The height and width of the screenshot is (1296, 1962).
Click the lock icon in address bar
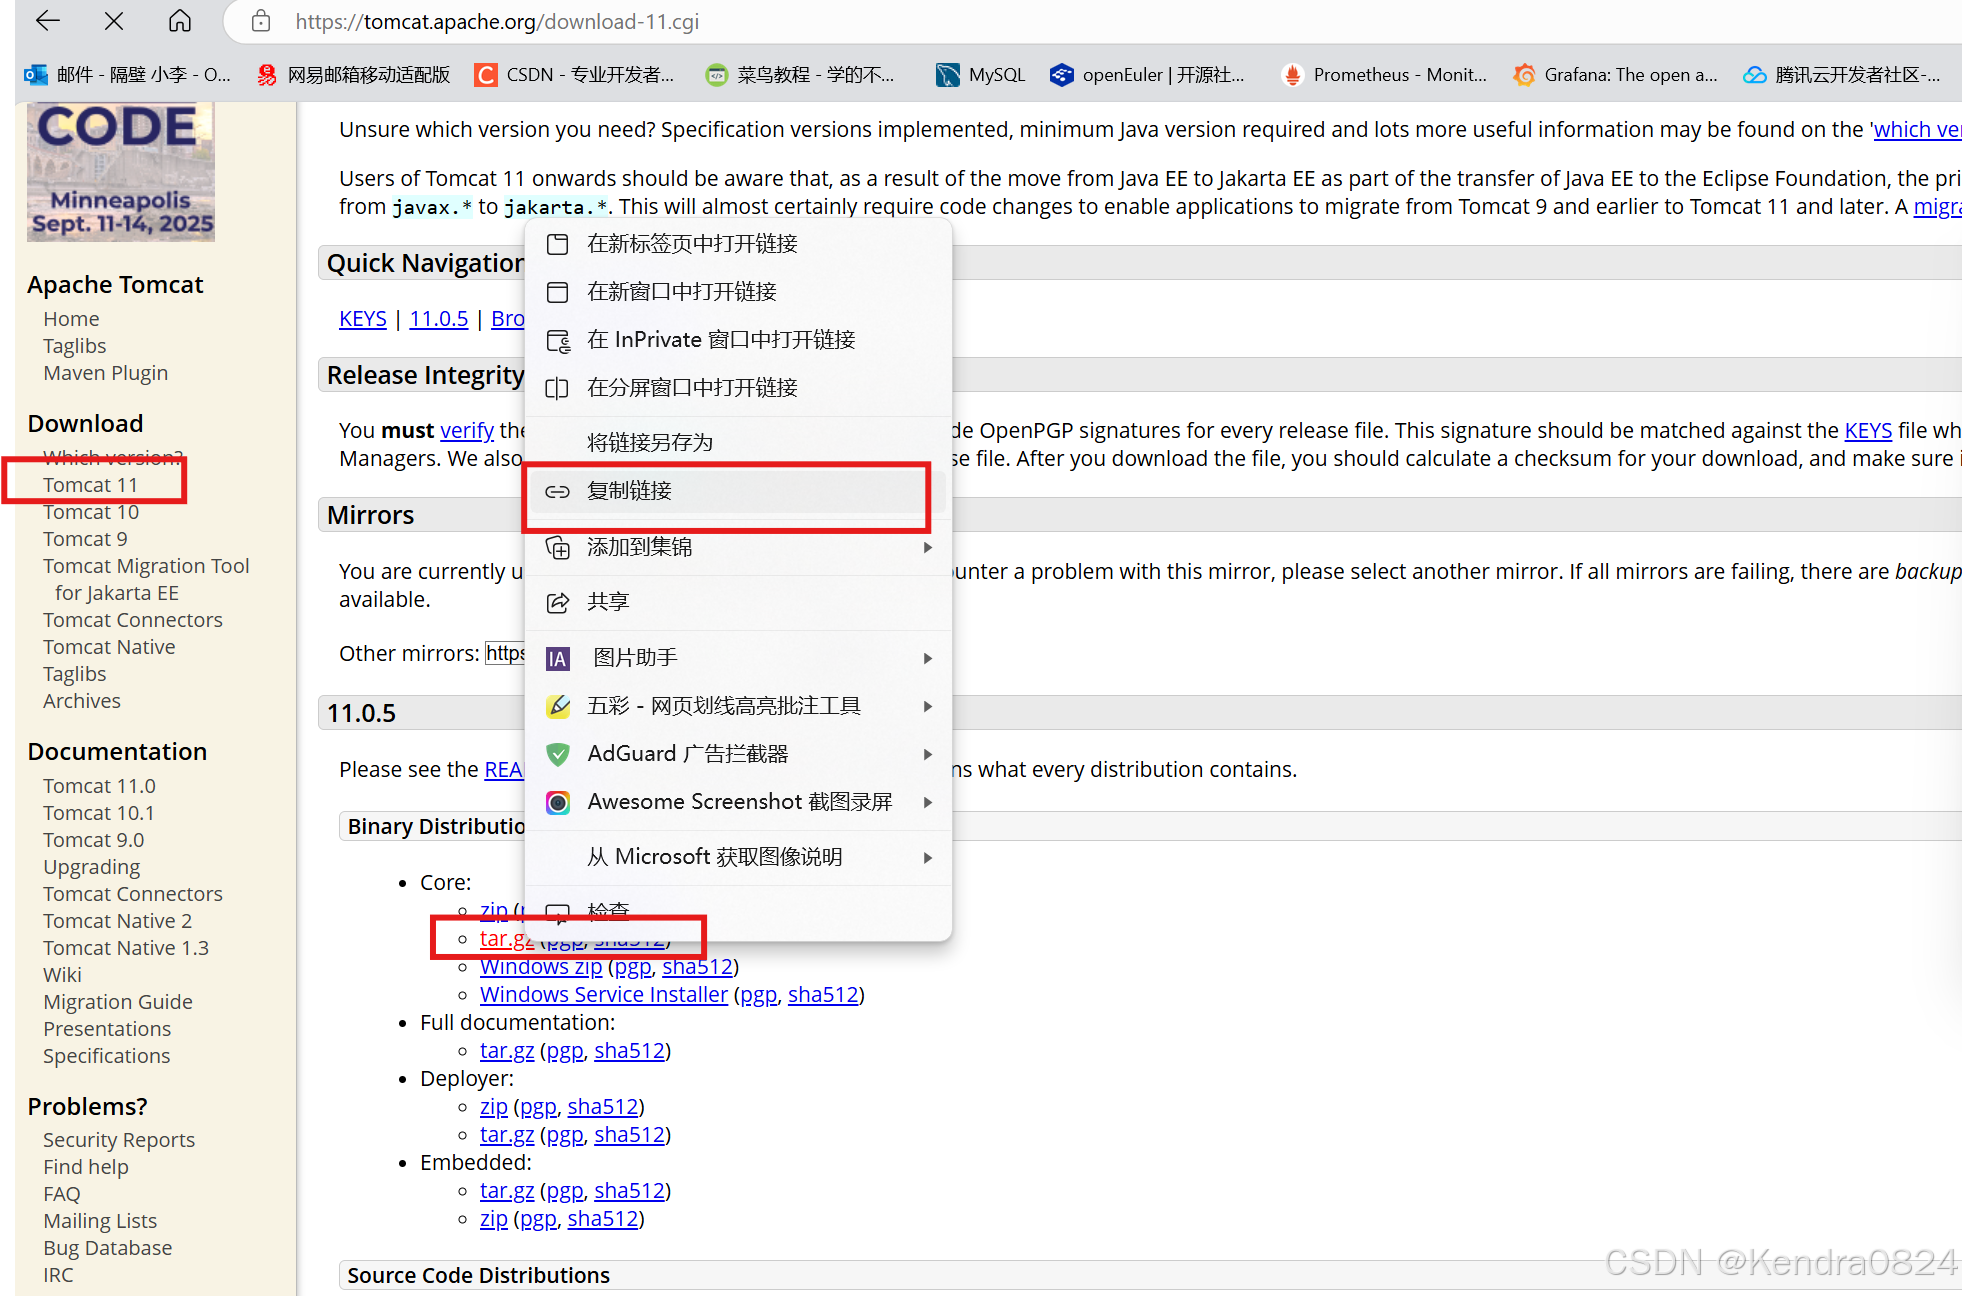261,21
